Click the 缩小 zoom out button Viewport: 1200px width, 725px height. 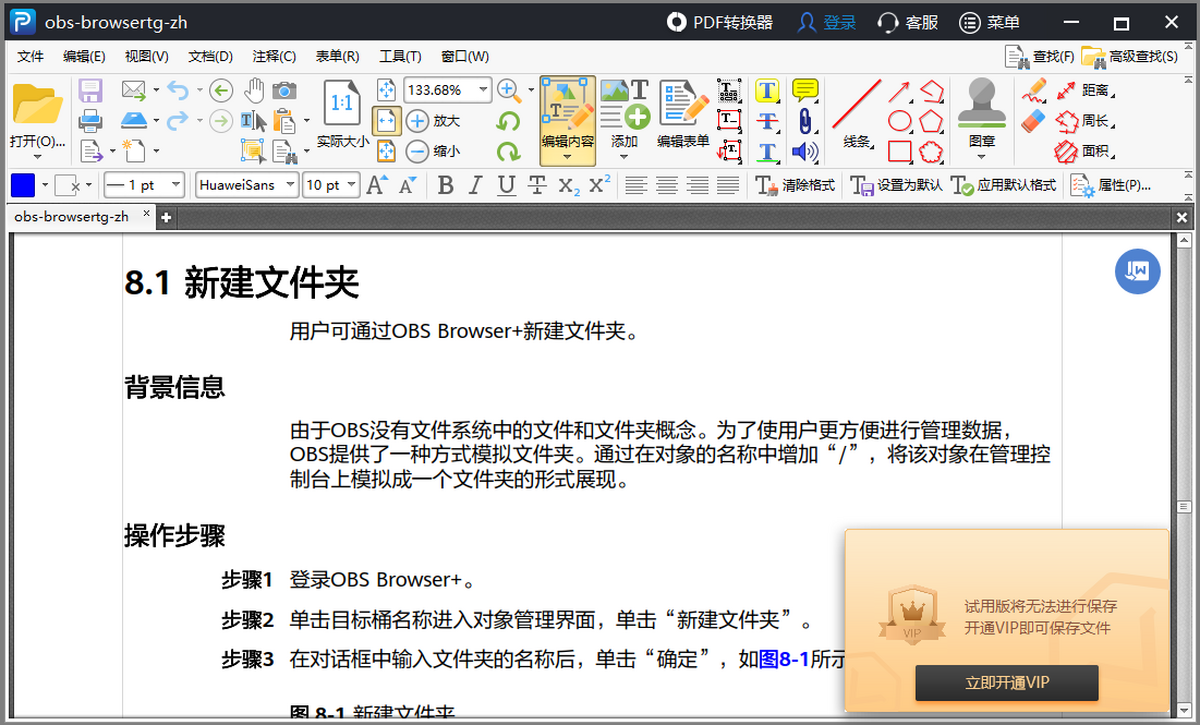(x=433, y=151)
